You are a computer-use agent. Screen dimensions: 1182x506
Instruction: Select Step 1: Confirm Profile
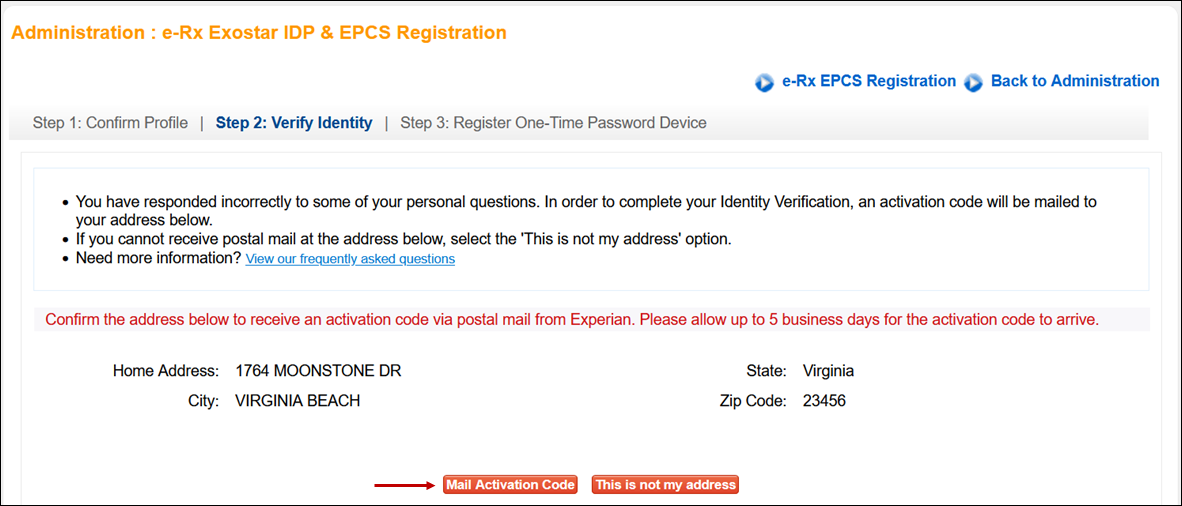(x=110, y=123)
